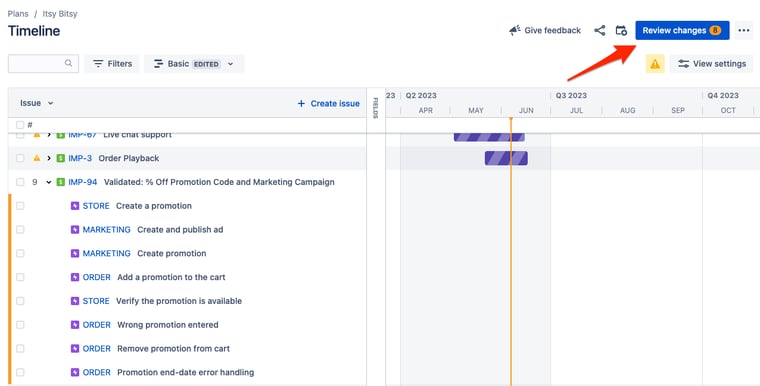Check the box for Create a promotion
The height and width of the screenshot is (386, 760).
(20, 206)
